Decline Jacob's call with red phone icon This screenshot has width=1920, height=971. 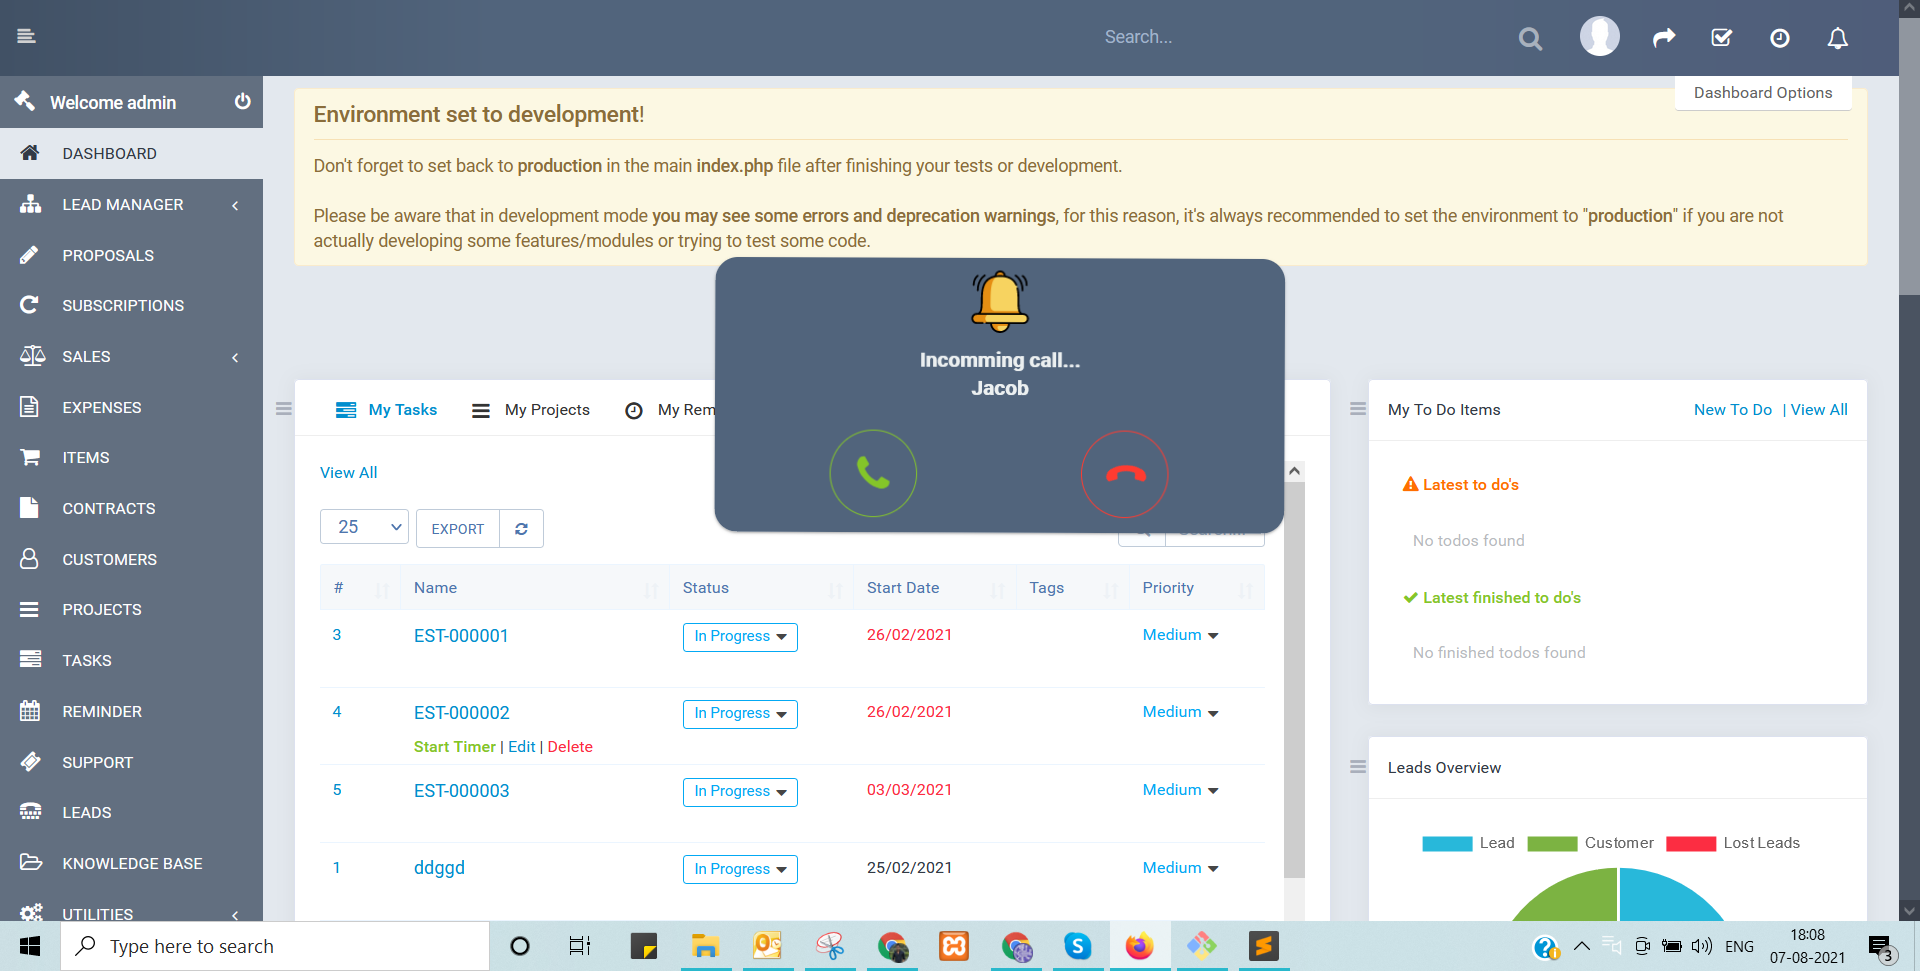point(1124,474)
